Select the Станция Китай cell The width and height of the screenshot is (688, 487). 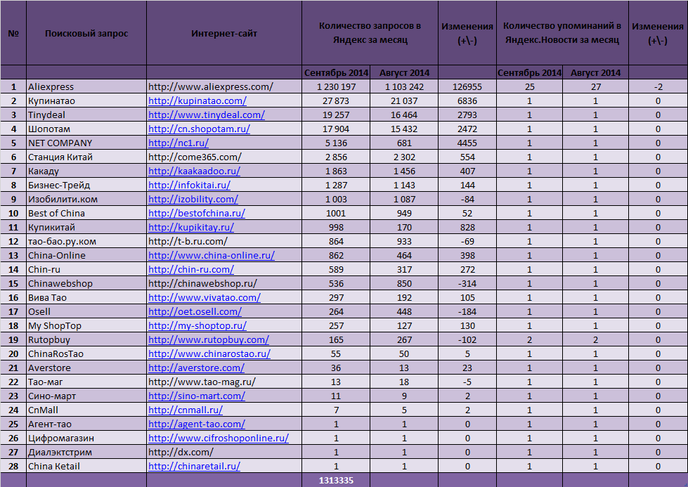[x=86, y=157]
